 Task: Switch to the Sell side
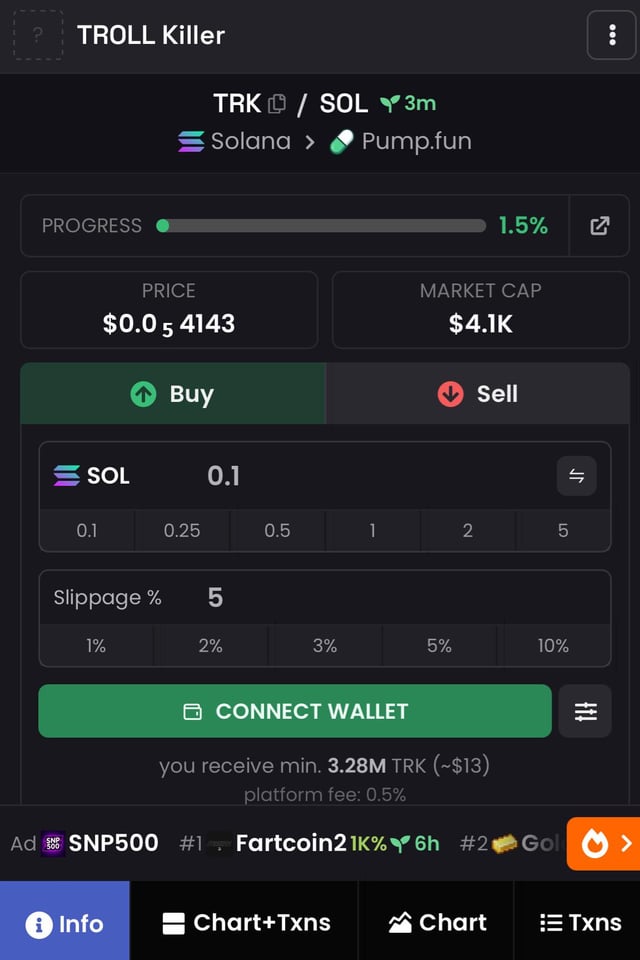pos(478,394)
